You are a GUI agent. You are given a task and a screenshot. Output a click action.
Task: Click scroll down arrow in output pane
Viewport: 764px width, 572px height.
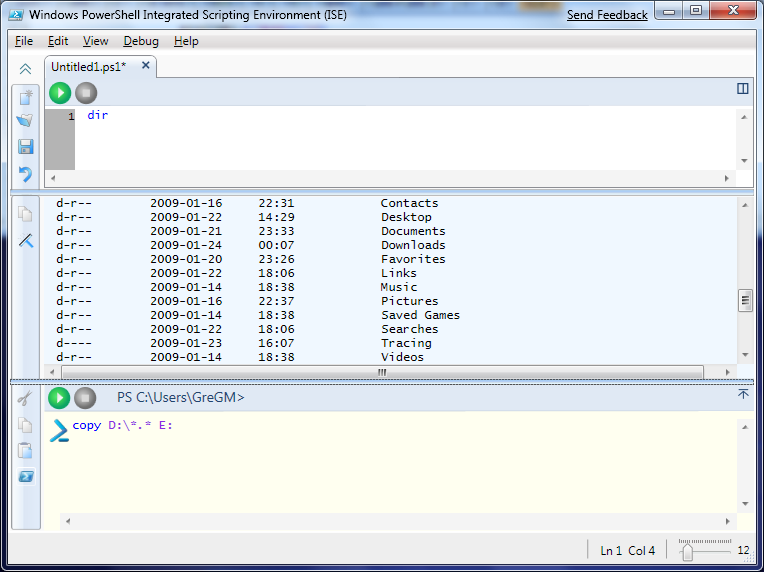click(745, 355)
